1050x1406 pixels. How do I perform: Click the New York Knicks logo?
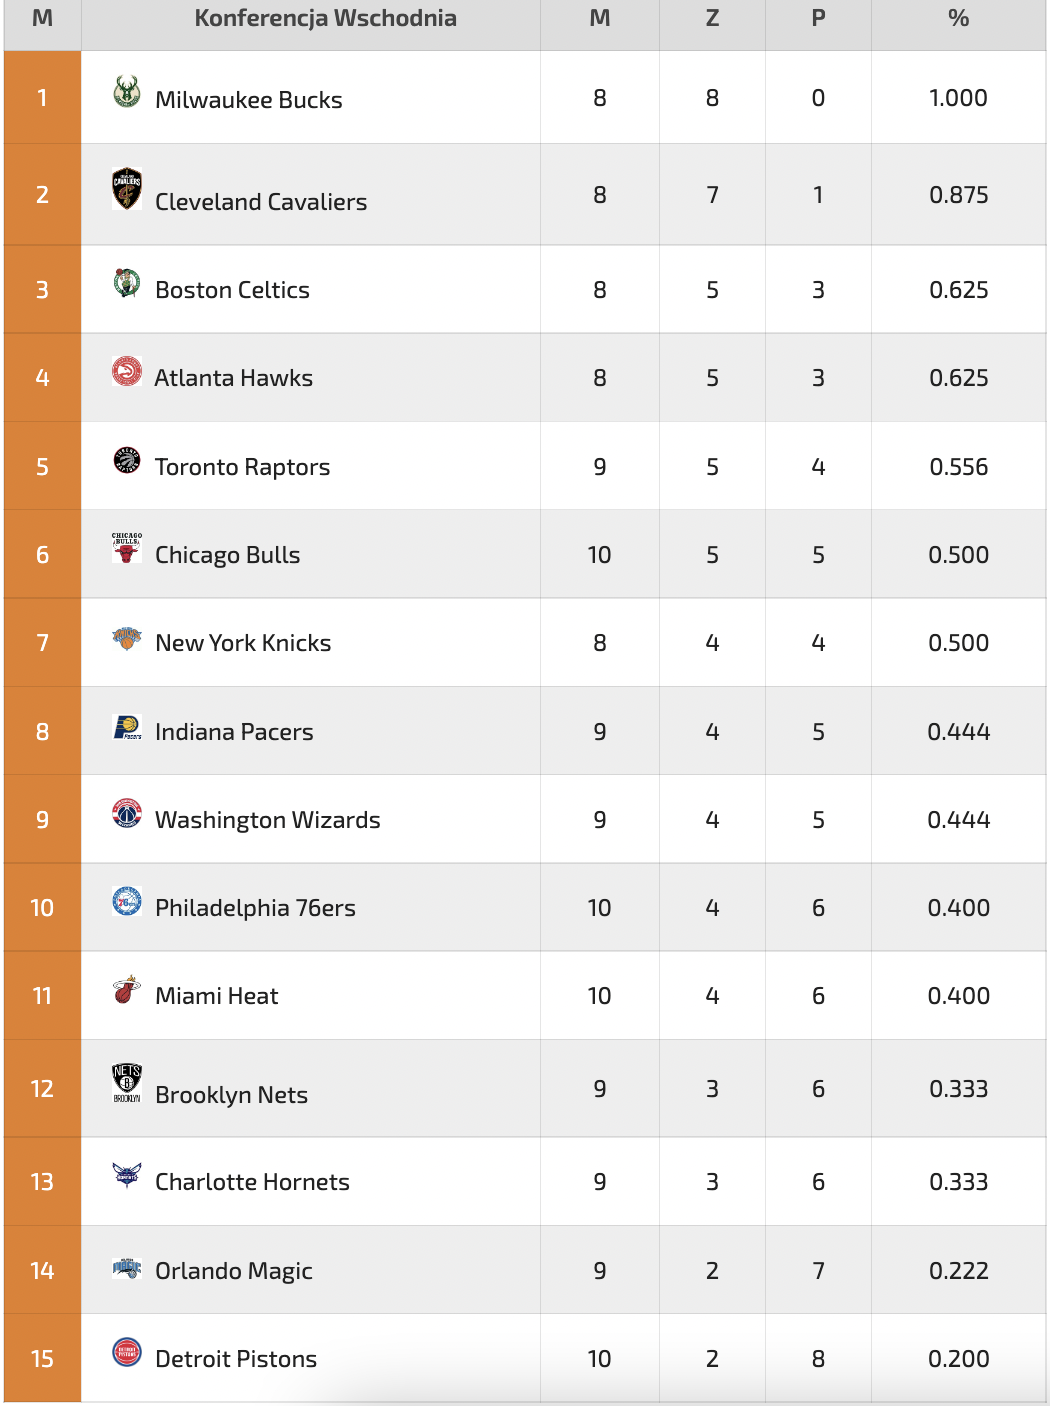coord(127,637)
